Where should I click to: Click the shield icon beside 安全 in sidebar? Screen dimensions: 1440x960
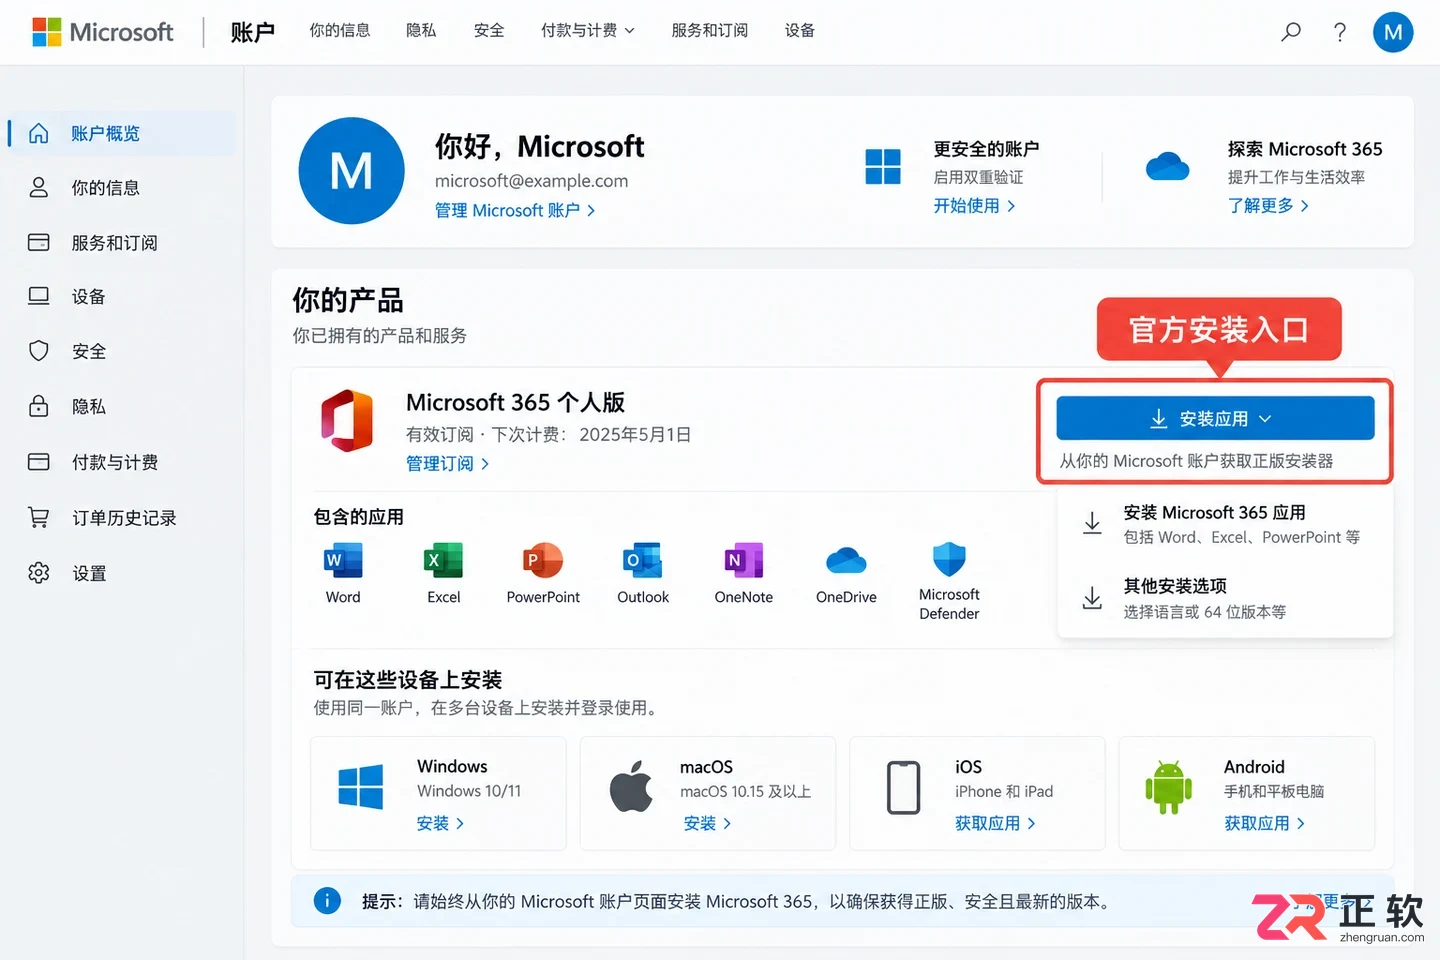click(39, 351)
